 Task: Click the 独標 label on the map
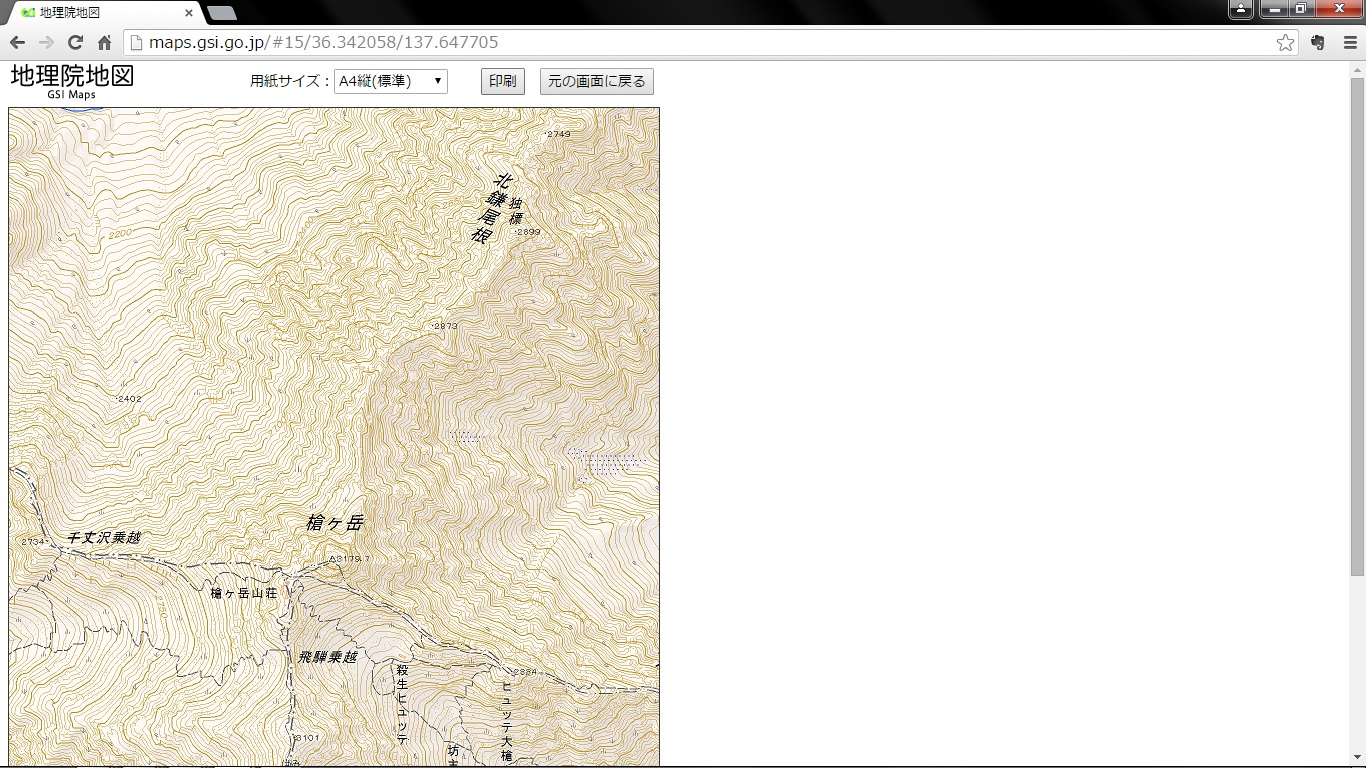coord(516,210)
